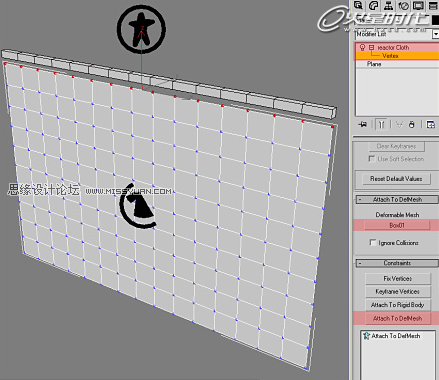Select the Vertex sub-object level
This screenshot has width=439, height=380.
397,56
